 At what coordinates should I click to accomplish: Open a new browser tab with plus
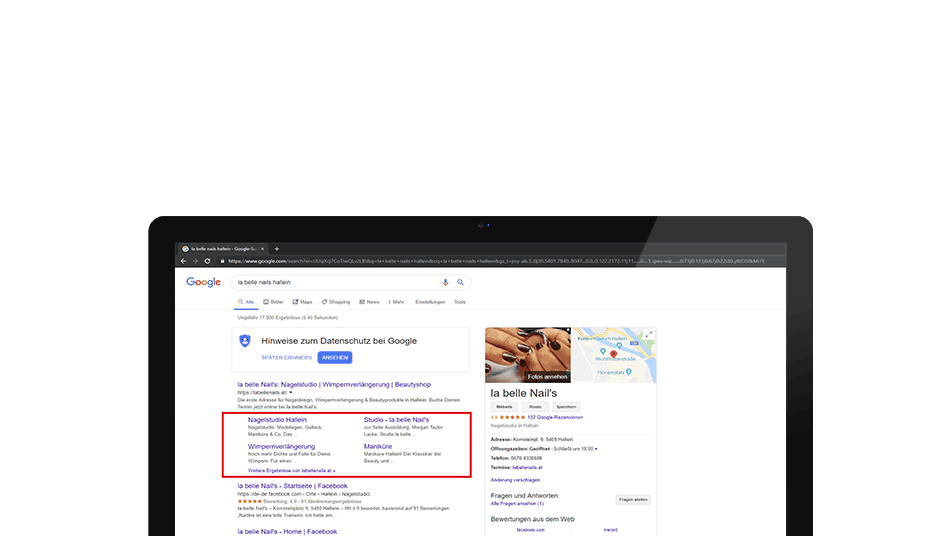(x=277, y=248)
